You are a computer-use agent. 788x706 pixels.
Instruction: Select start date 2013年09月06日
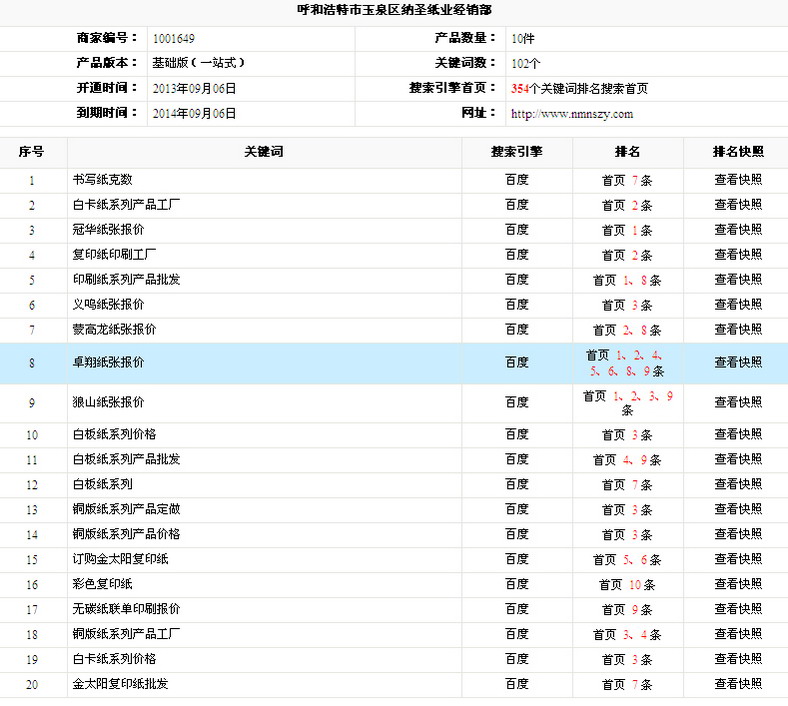[x=194, y=88]
